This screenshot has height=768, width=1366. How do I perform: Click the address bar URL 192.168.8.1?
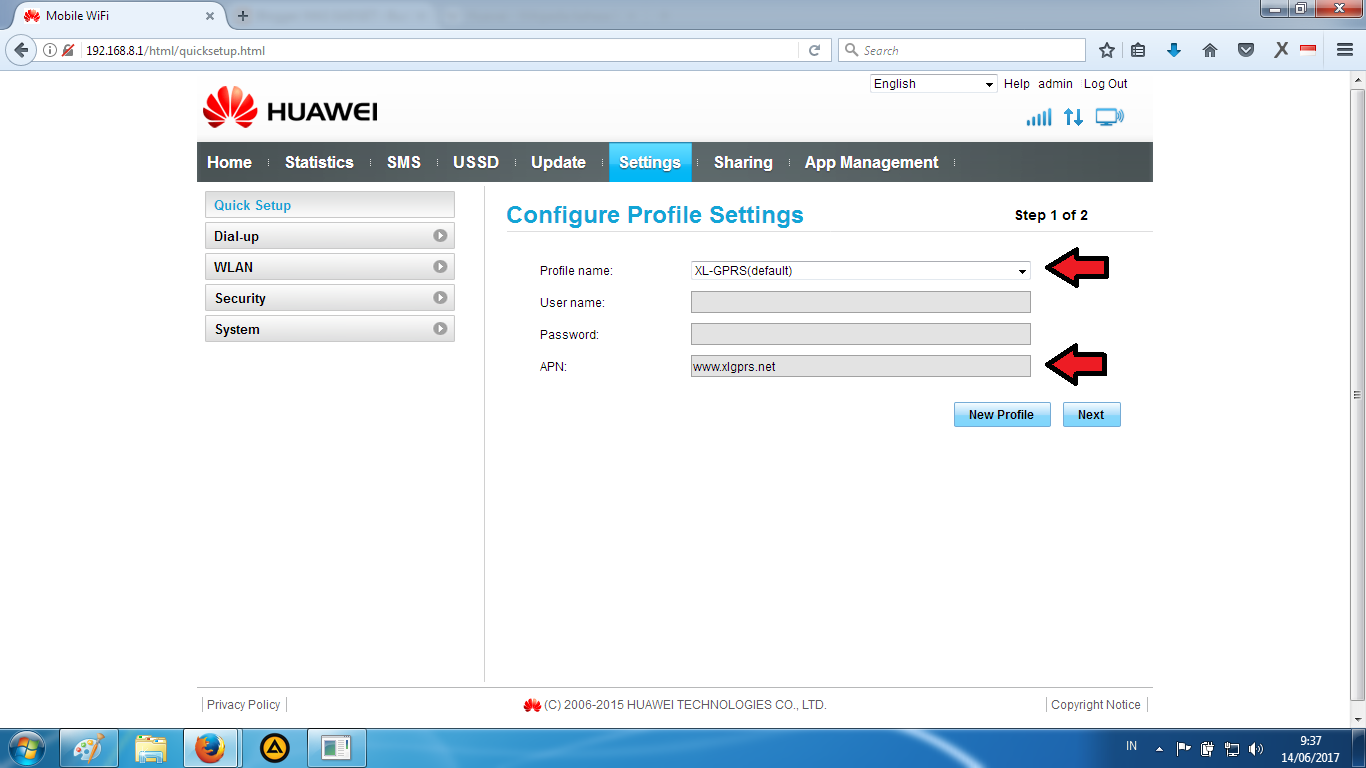tap(175, 50)
